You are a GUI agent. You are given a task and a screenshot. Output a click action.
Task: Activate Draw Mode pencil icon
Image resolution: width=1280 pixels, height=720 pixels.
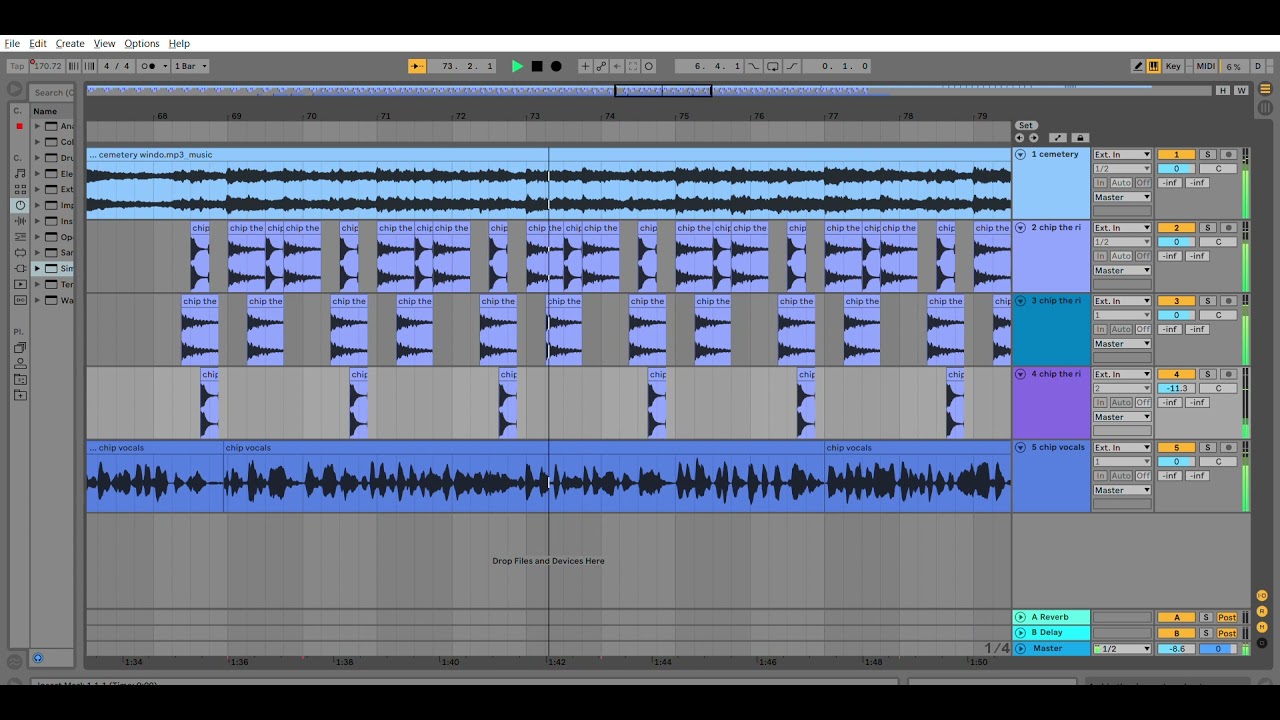(1138, 66)
